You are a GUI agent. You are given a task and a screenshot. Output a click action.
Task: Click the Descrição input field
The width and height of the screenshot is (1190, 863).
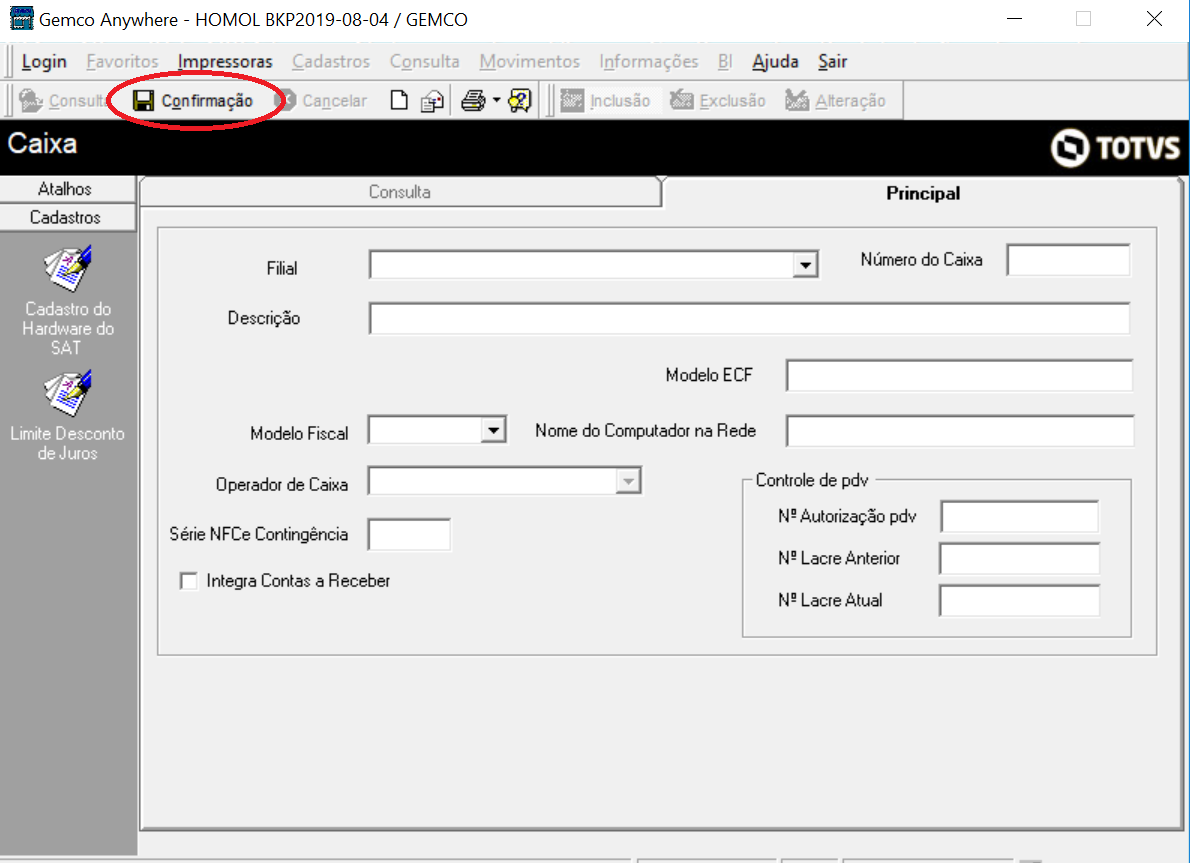(x=750, y=319)
